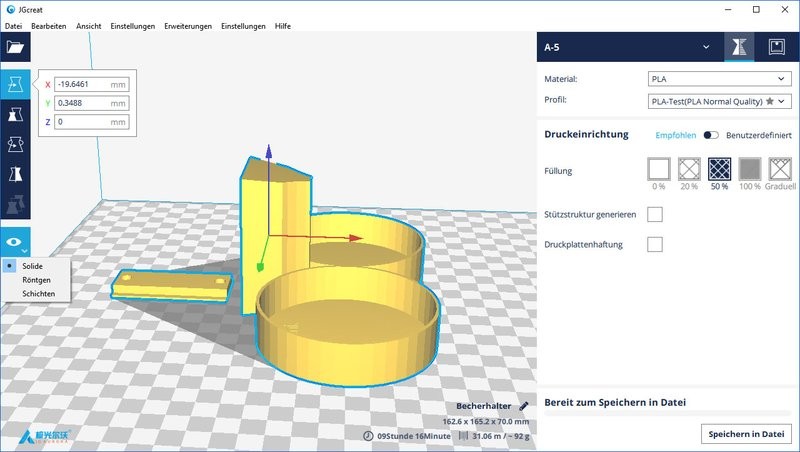This screenshot has width=800, height=452.
Task: Enable Stützstruktur generieren checkbox
Action: click(x=655, y=214)
